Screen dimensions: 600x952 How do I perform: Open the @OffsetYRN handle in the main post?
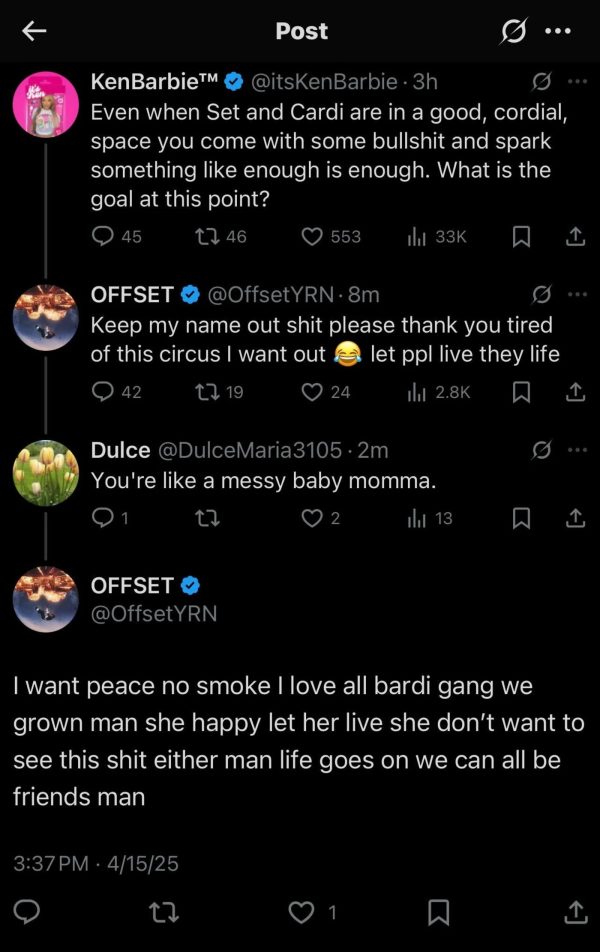(x=153, y=613)
